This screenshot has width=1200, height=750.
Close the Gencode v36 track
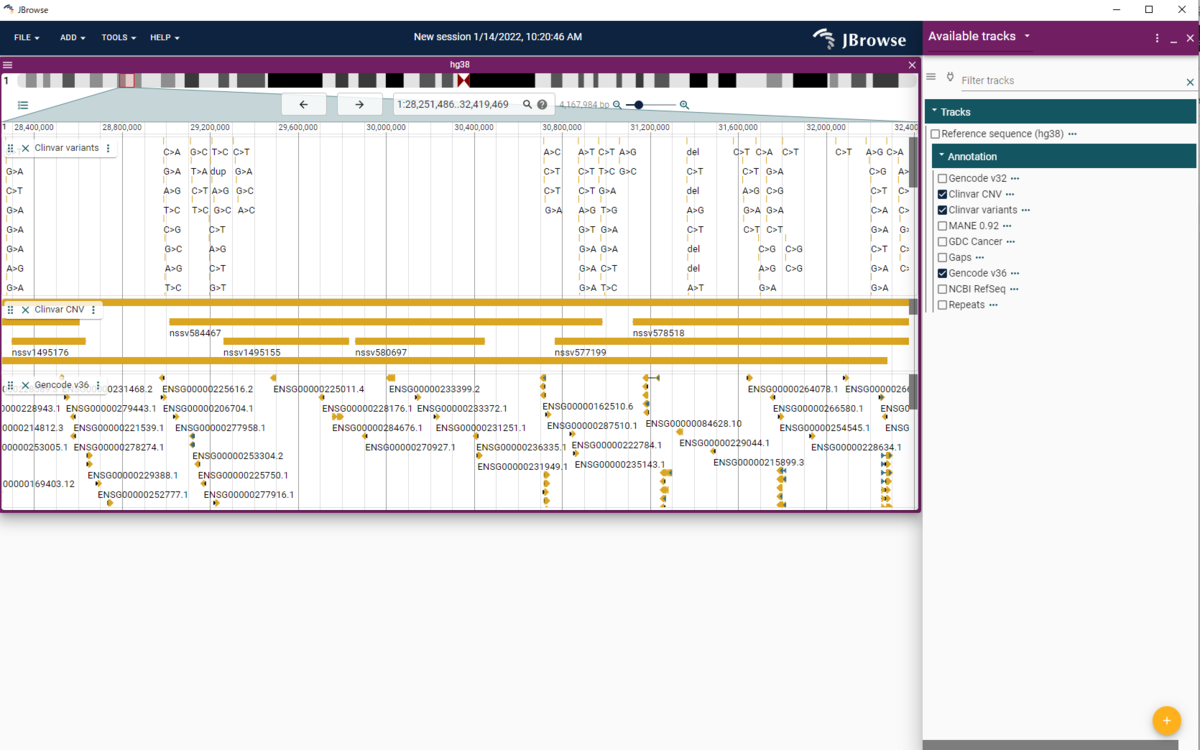(x=26, y=385)
